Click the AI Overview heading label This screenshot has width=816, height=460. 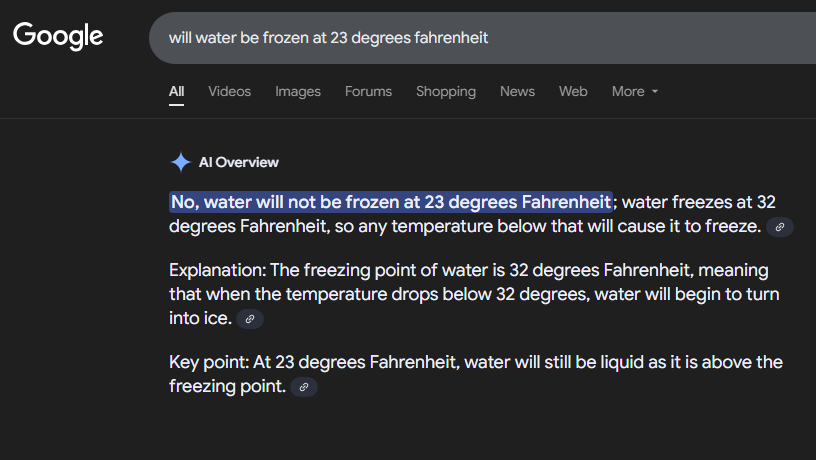pyautogui.click(x=239, y=162)
